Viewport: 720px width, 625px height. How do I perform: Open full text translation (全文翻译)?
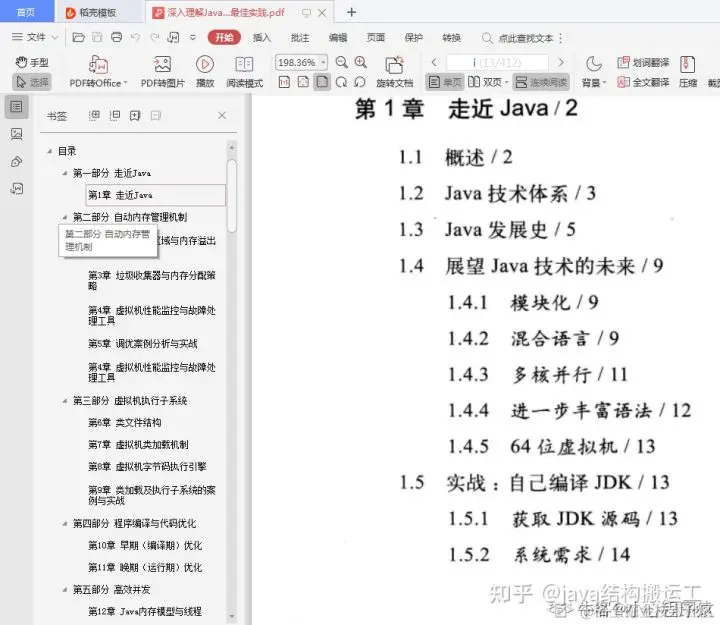tap(643, 82)
